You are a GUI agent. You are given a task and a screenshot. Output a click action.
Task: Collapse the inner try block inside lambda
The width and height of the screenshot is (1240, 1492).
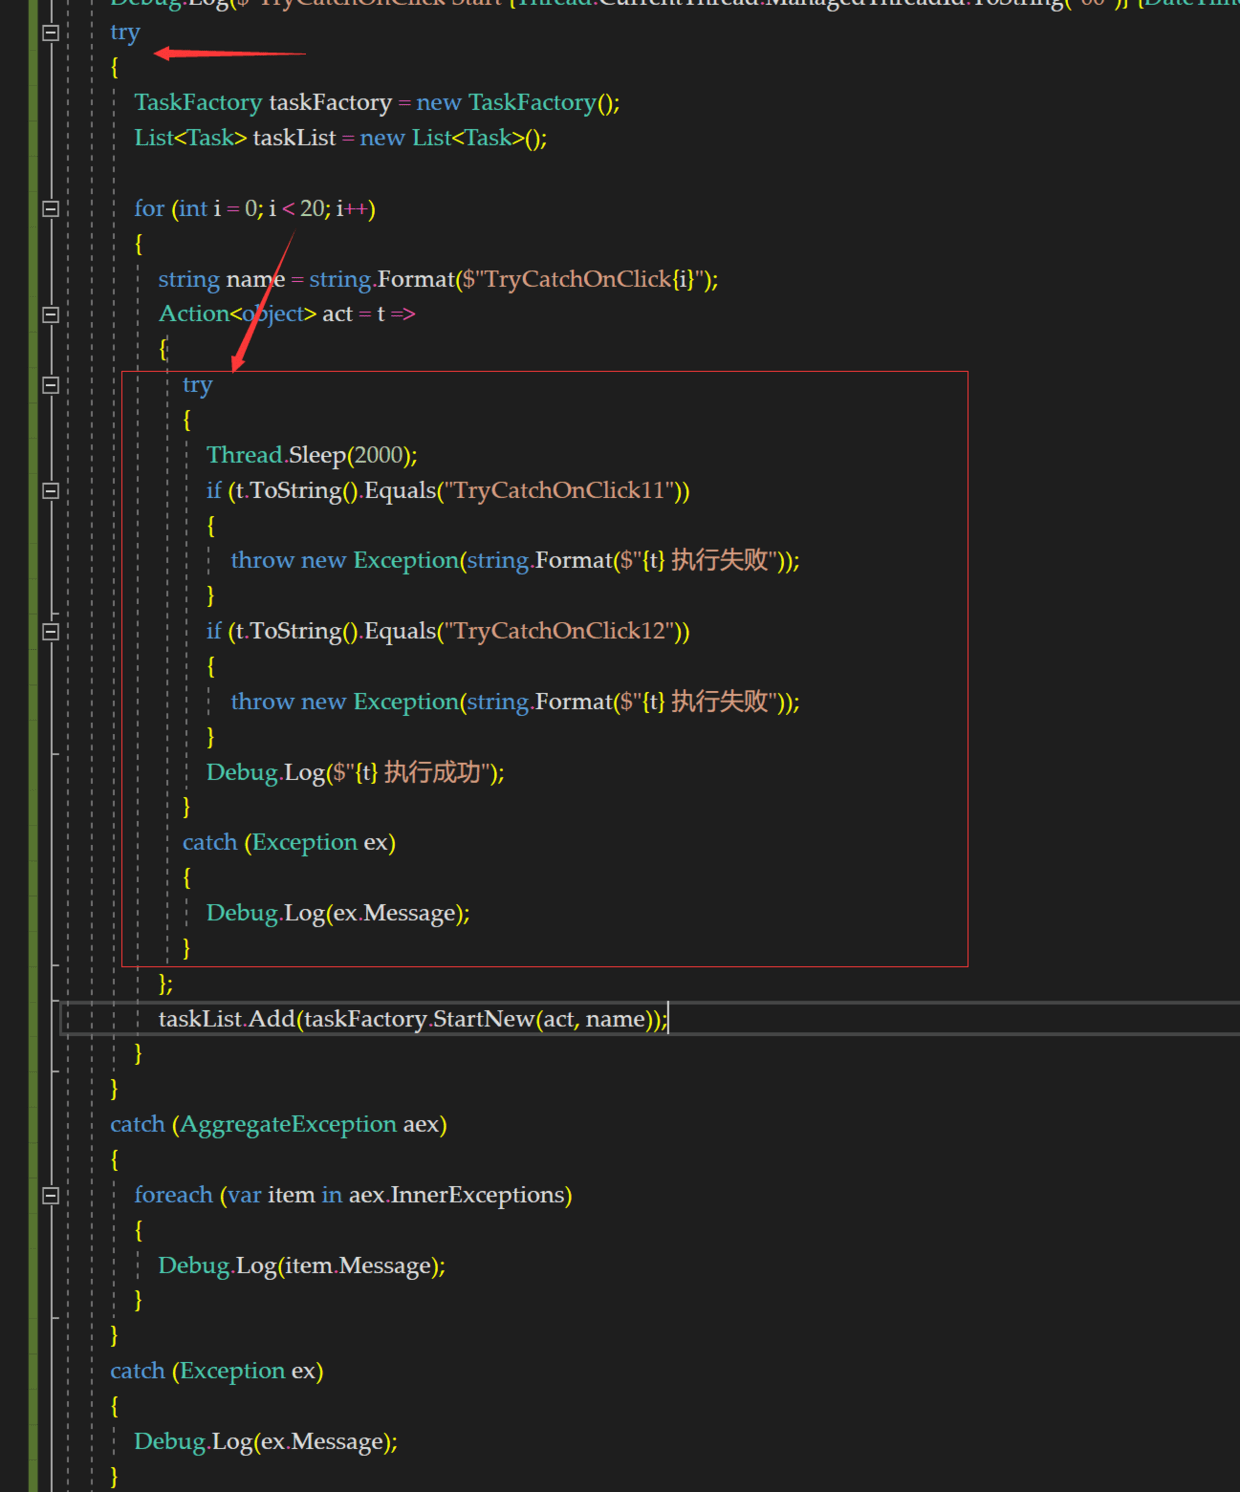51,385
